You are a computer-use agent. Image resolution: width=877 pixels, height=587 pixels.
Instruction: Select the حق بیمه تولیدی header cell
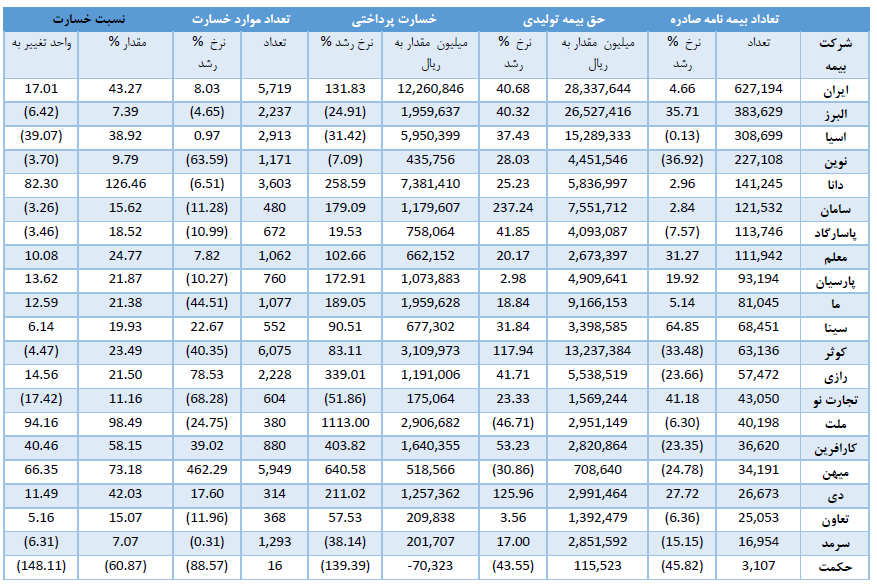click(564, 19)
